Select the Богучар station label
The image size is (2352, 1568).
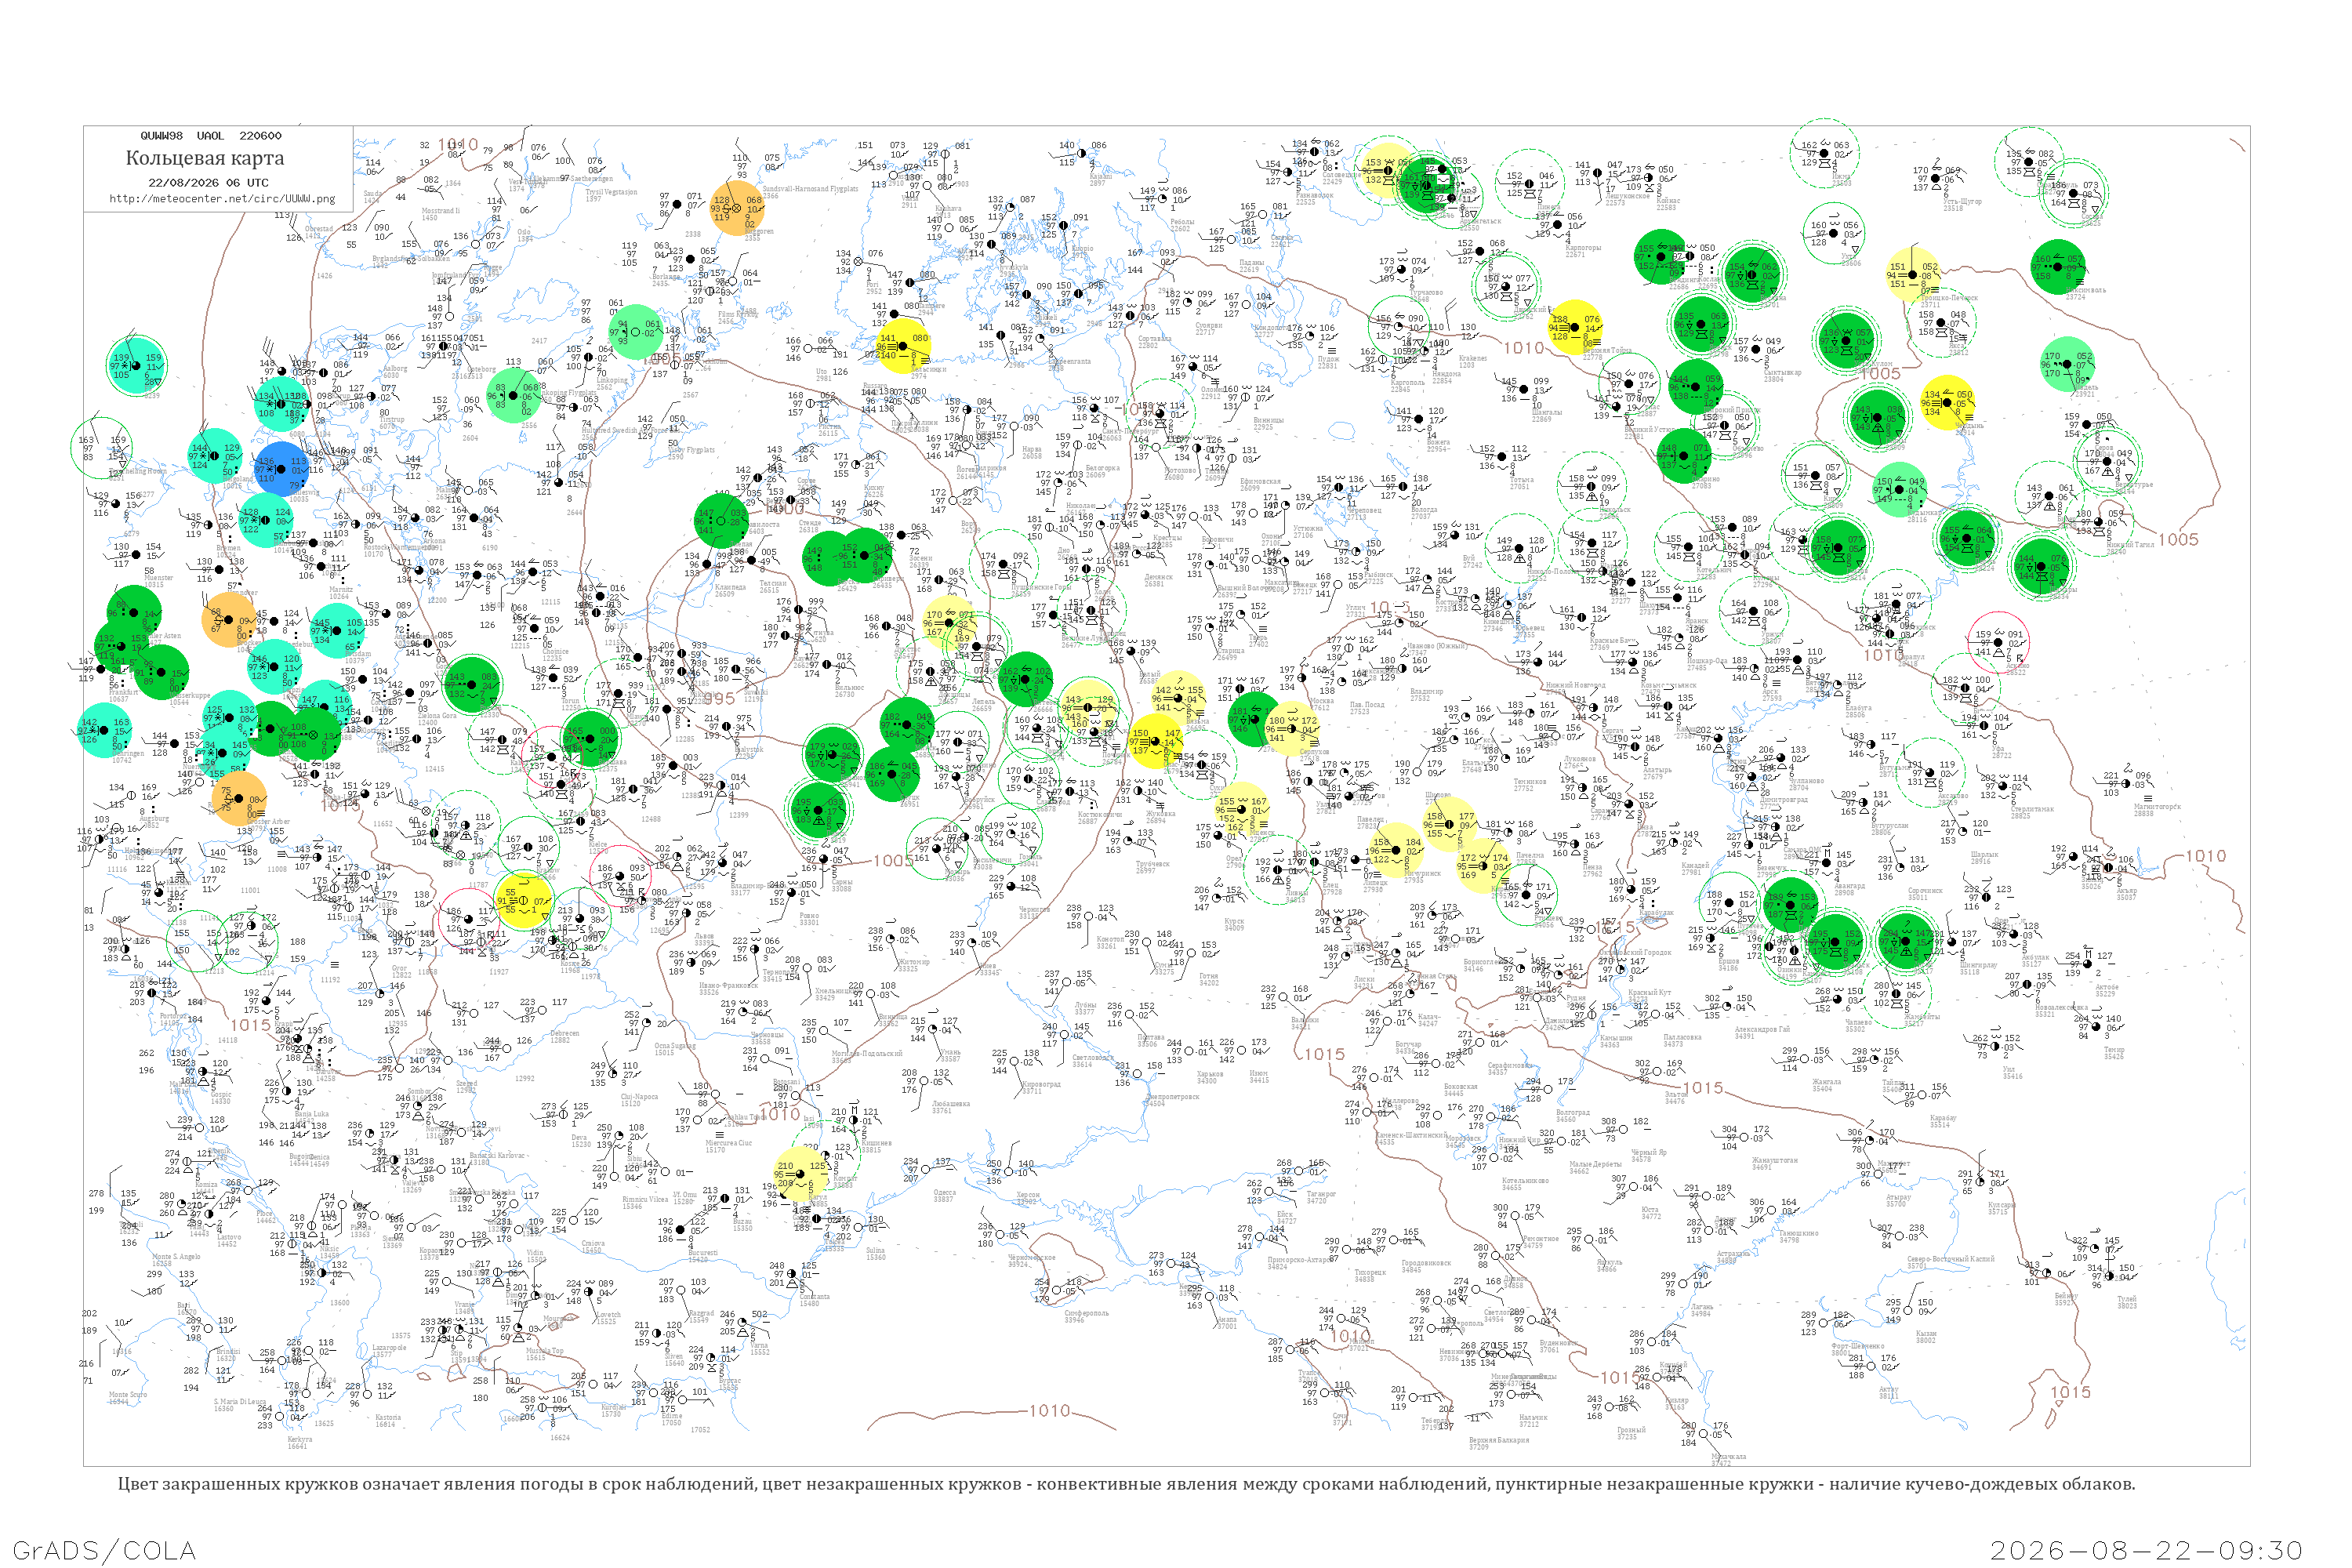1408,1044
